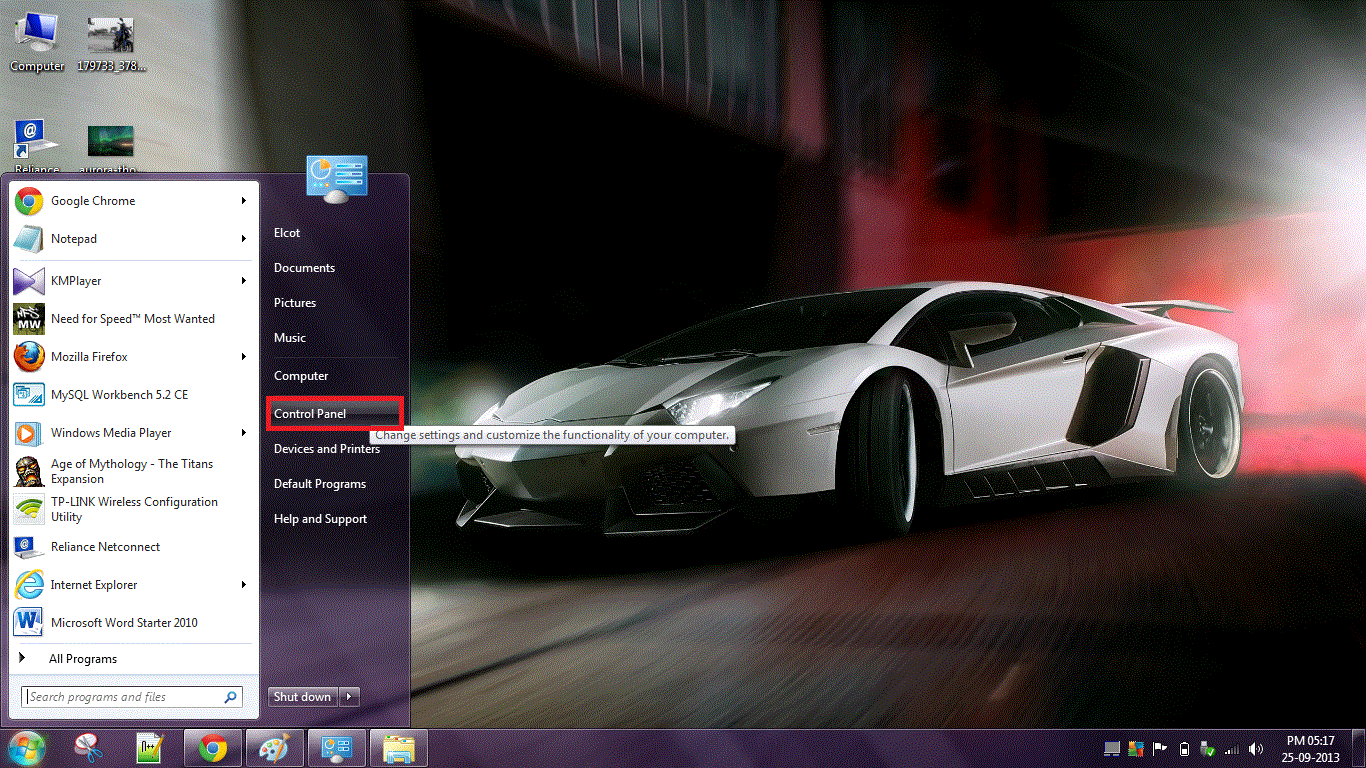Switch to Paint on the taskbar
This screenshot has height=768, width=1366.
(274, 748)
